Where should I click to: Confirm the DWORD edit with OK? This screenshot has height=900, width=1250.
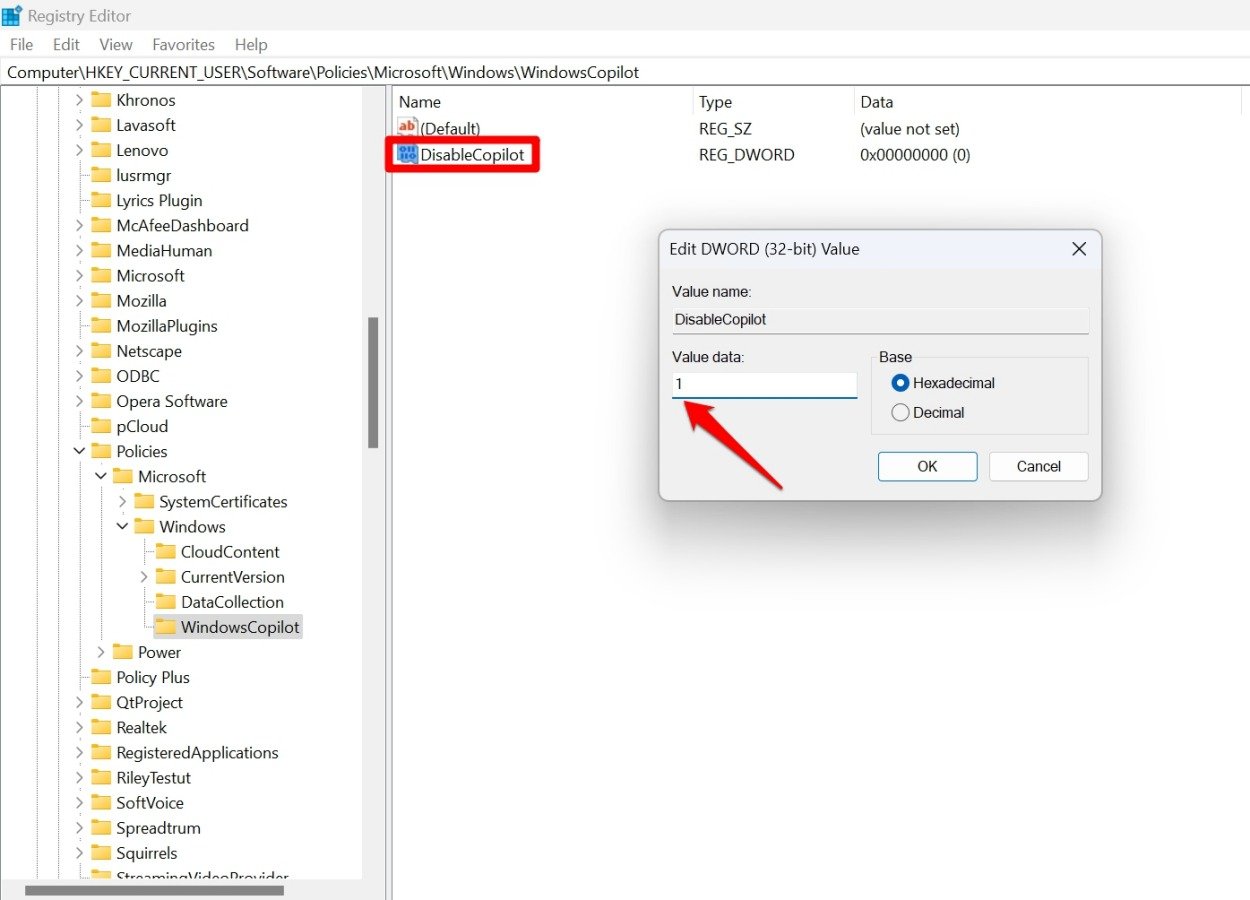927,466
